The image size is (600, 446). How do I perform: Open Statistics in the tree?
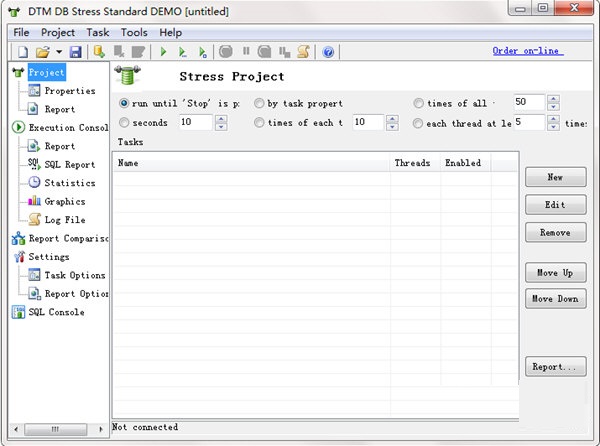click(x=70, y=183)
